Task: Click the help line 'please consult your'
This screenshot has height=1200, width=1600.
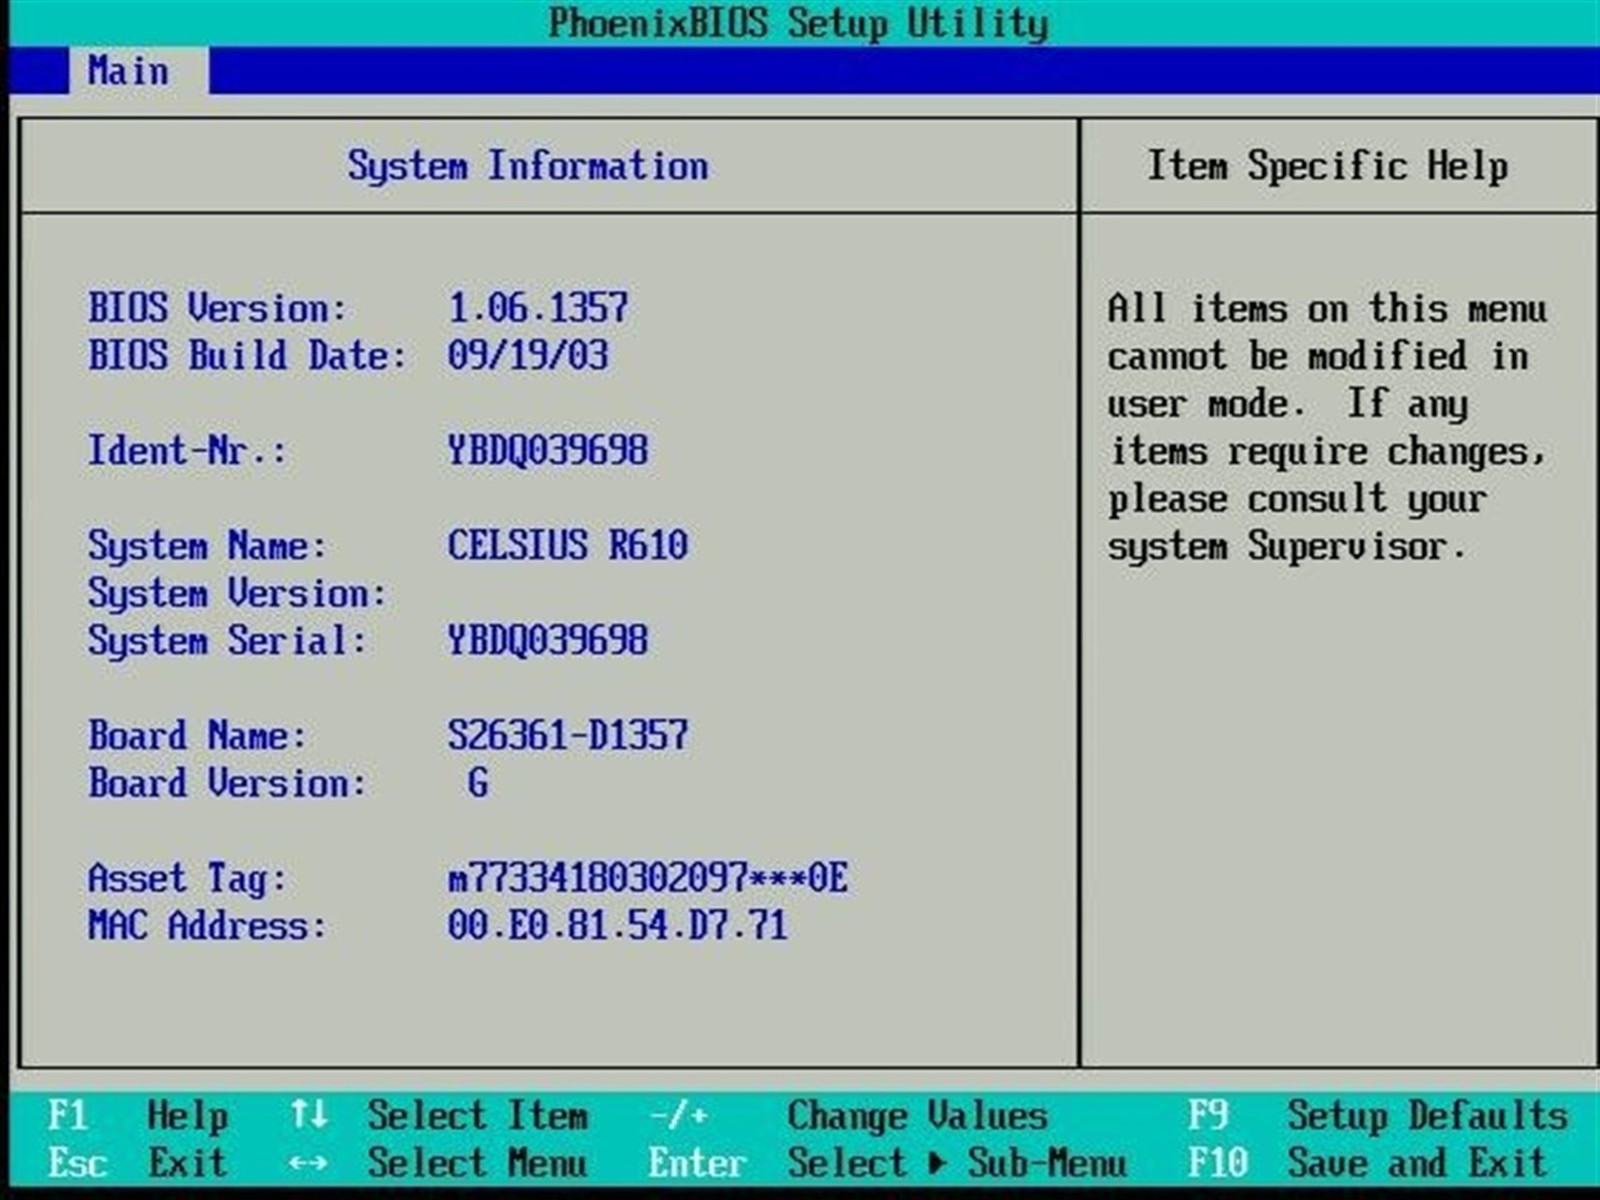Action: pyautogui.click(x=1297, y=498)
